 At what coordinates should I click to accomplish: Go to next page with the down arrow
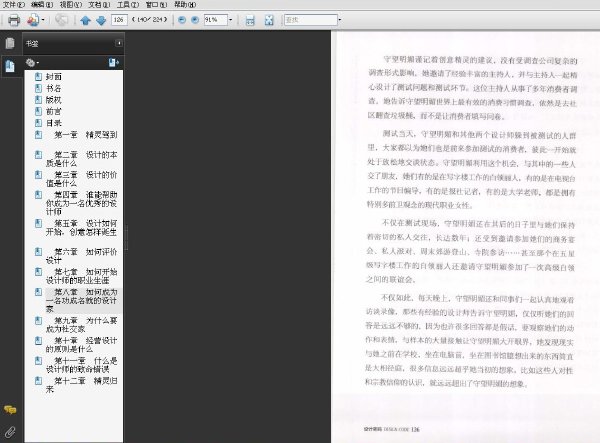101,20
